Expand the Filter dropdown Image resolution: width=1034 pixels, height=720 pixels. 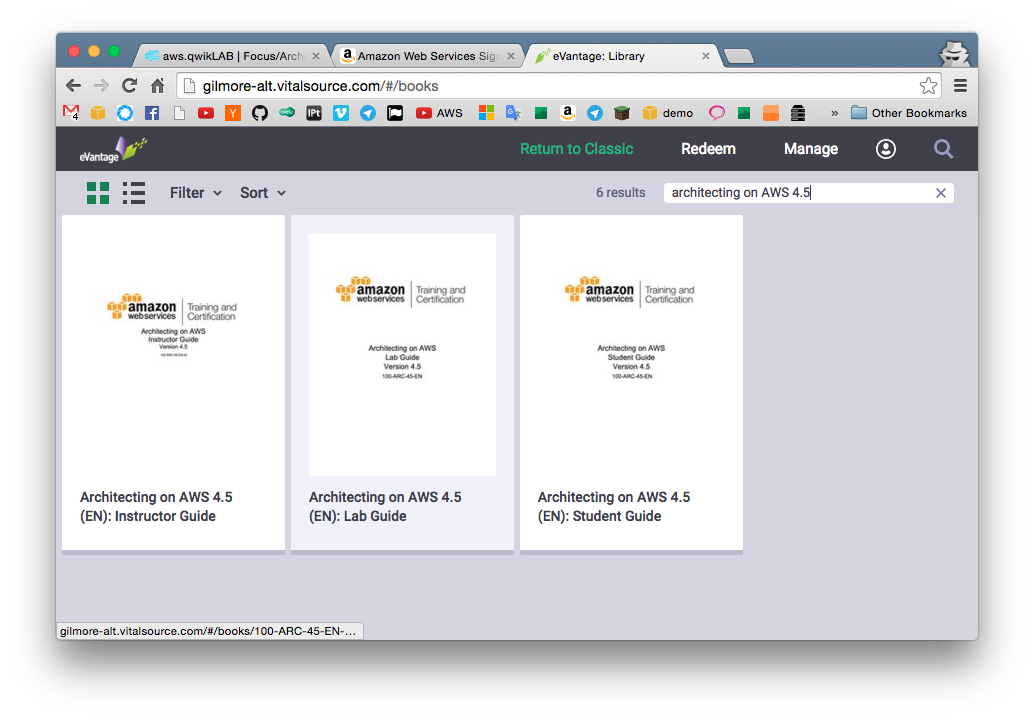pos(196,193)
